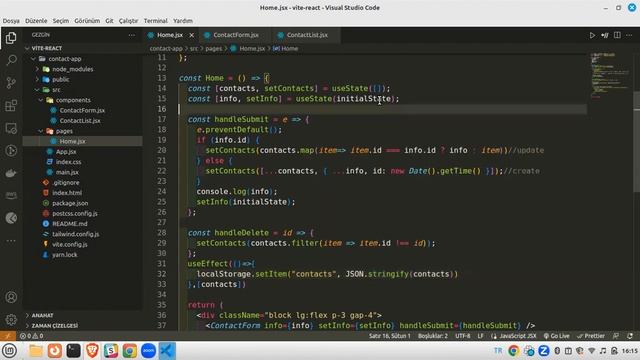
Task: Expand the ZAMAN ÇİZELGESİ timeline section
Action: point(82,326)
